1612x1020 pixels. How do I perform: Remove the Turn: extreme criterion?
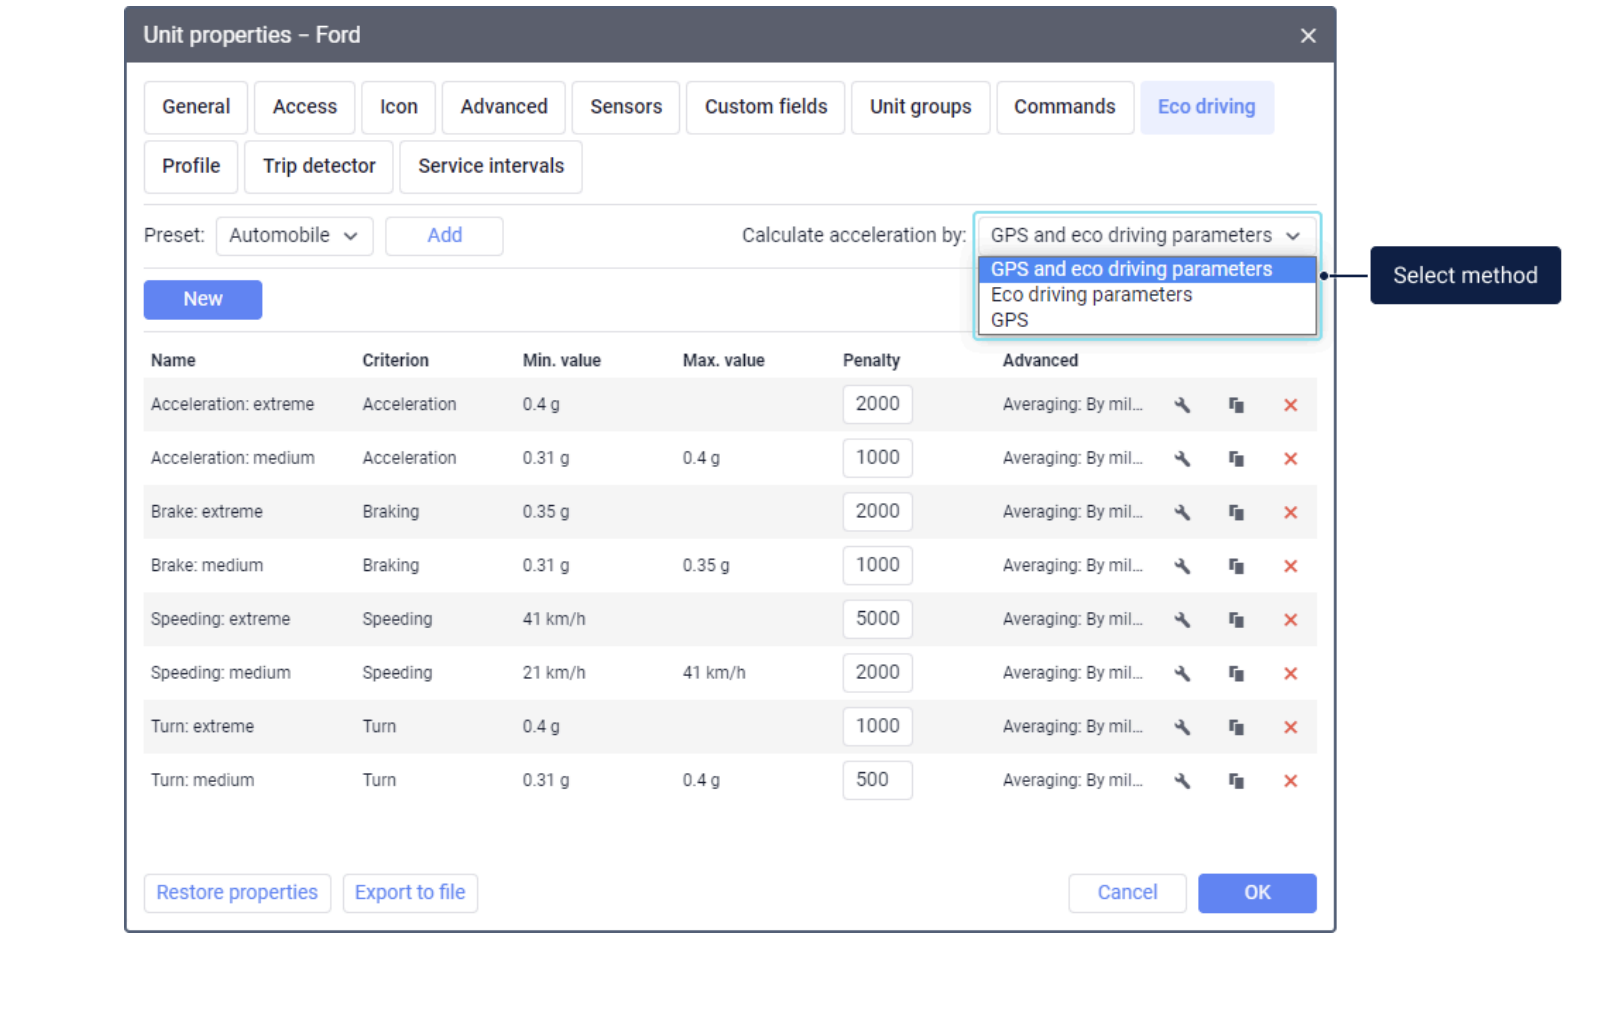pyautogui.click(x=1290, y=728)
